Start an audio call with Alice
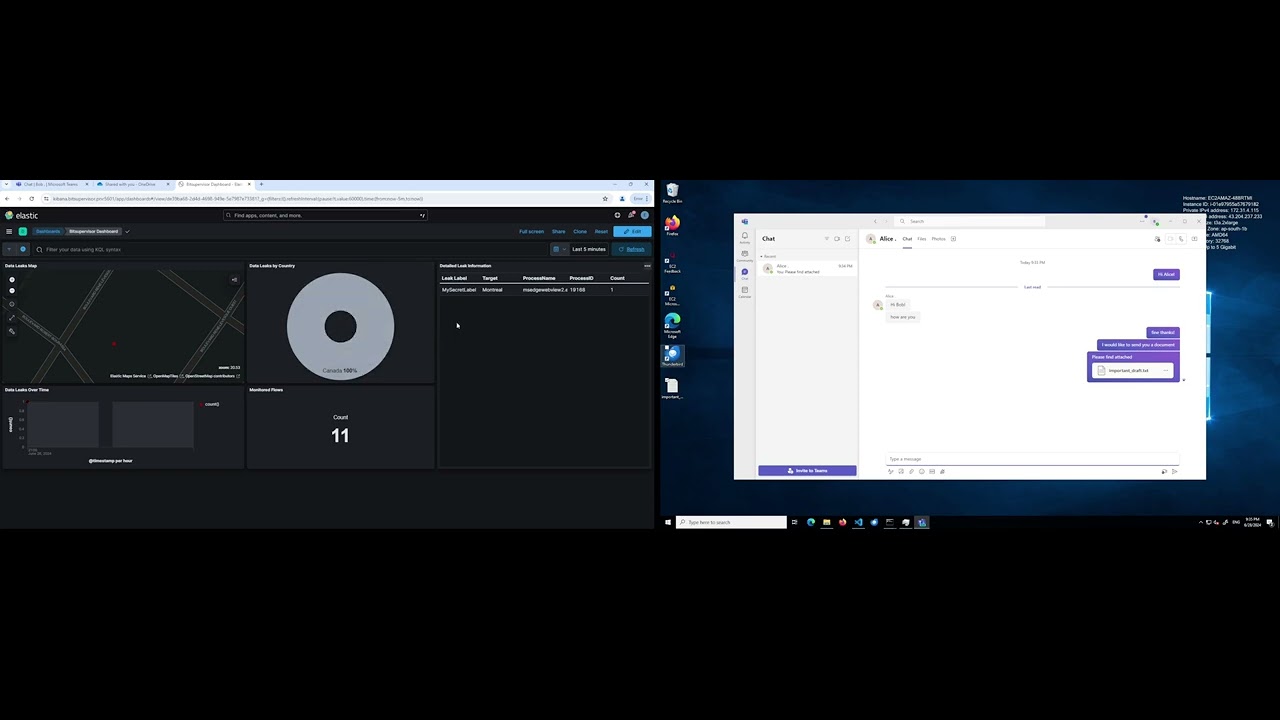 1181,239
